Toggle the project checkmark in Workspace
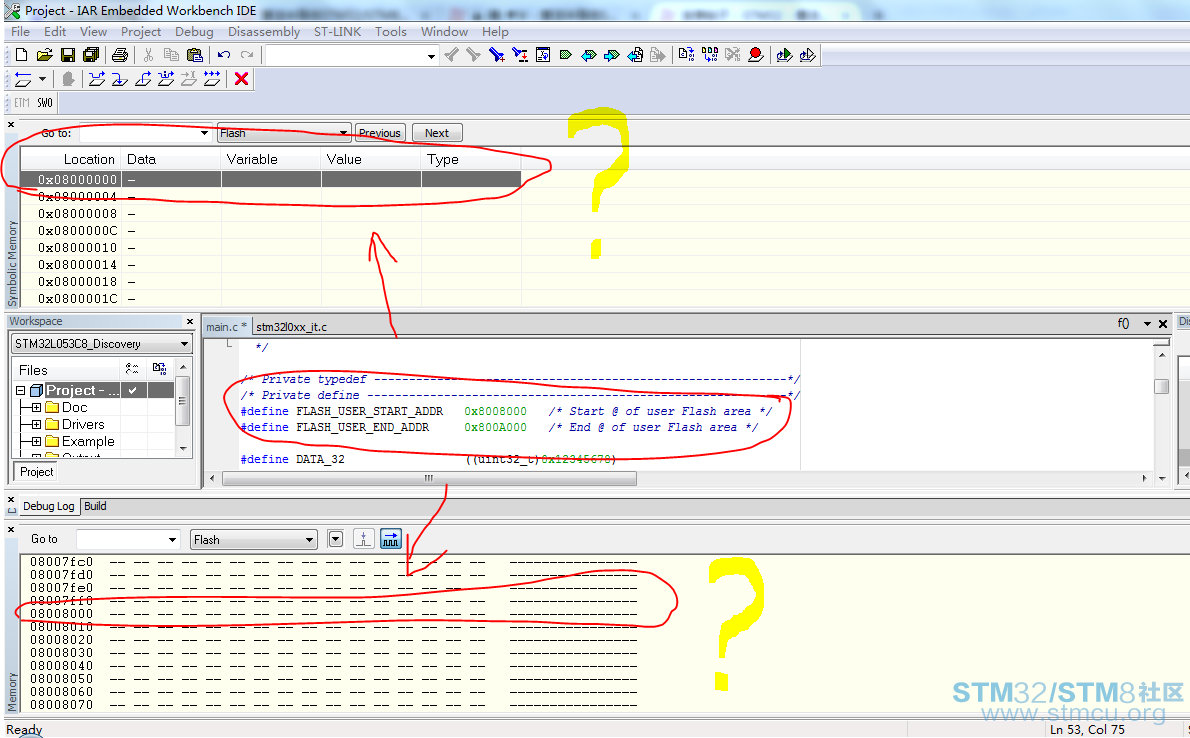This screenshot has width=1190, height=738. point(133,390)
